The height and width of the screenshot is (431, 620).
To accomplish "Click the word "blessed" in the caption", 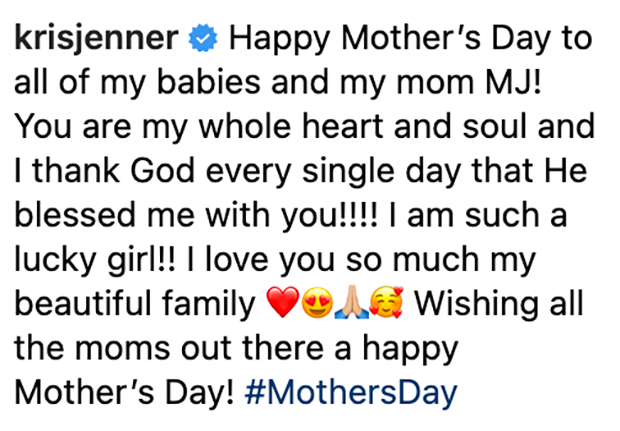I will pos(75,216).
